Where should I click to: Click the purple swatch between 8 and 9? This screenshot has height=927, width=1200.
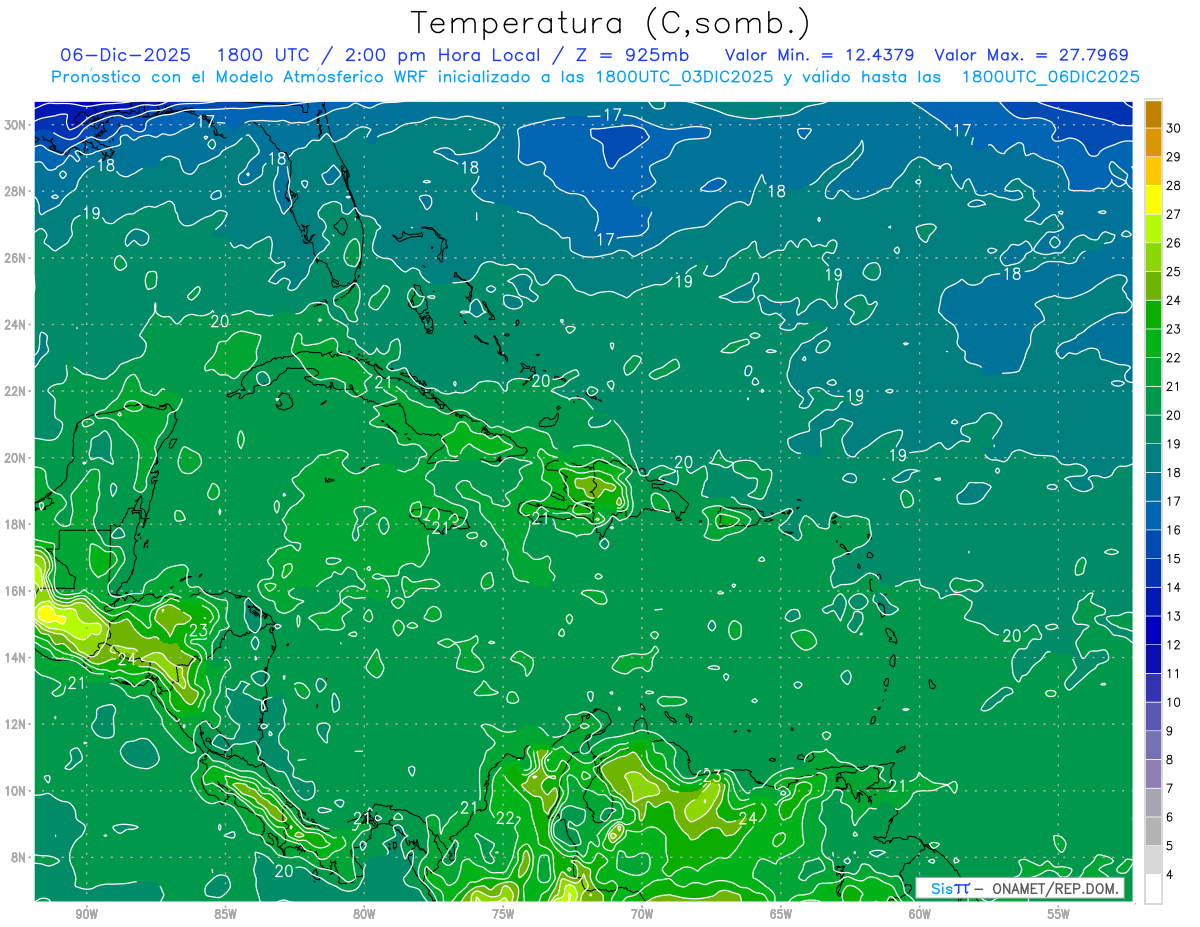pos(1154,745)
